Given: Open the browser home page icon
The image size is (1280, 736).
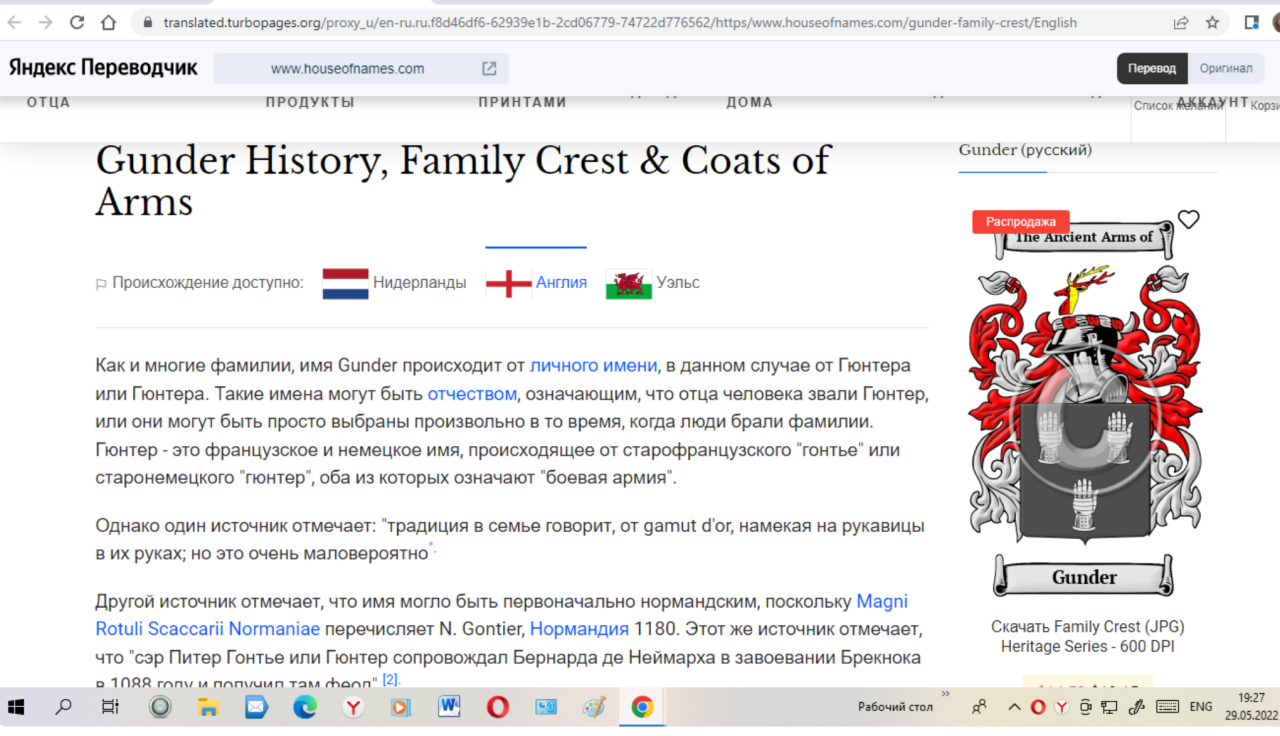Looking at the screenshot, I should tap(110, 22).
